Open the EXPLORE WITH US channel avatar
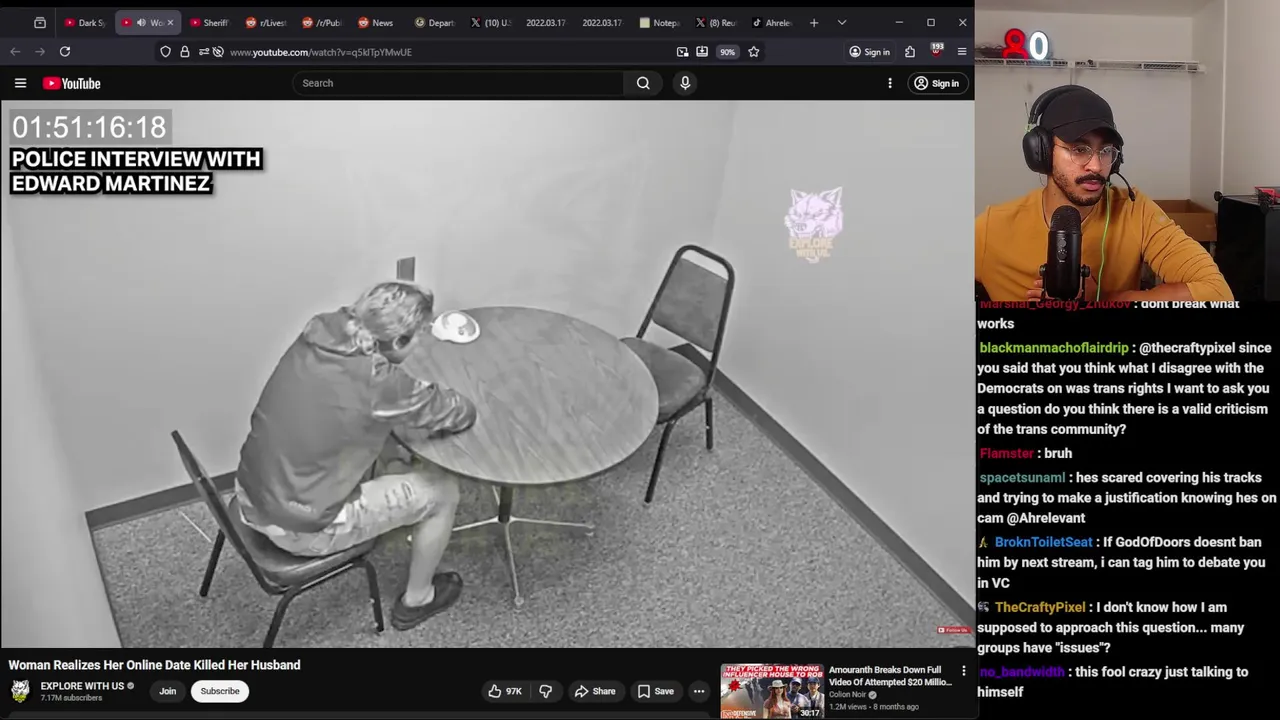The width and height of the screenshot is (1280, 720). pos(20,691)
